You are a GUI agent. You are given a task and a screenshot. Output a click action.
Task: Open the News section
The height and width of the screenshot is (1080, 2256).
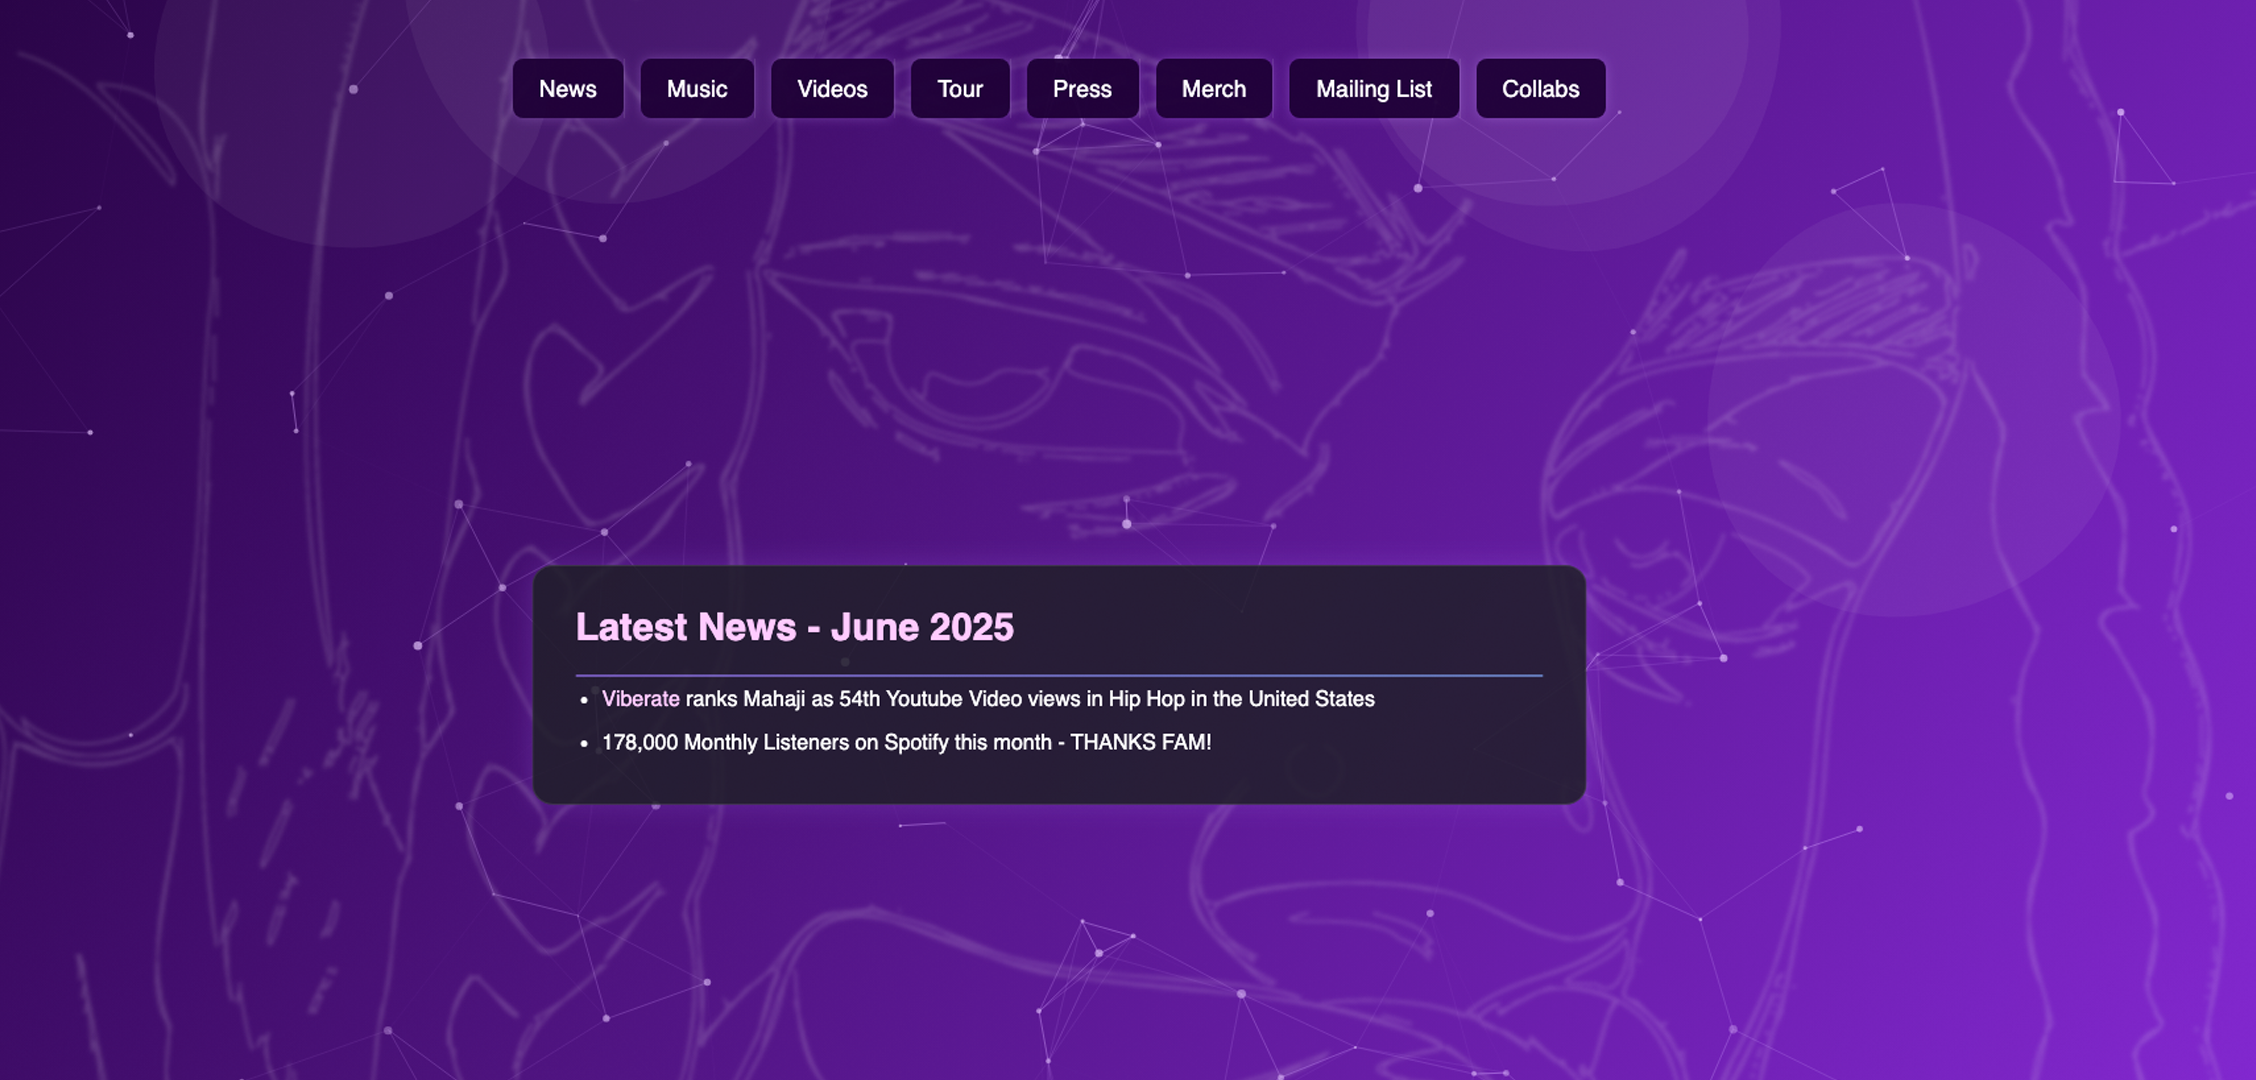[x=568, y=89]
